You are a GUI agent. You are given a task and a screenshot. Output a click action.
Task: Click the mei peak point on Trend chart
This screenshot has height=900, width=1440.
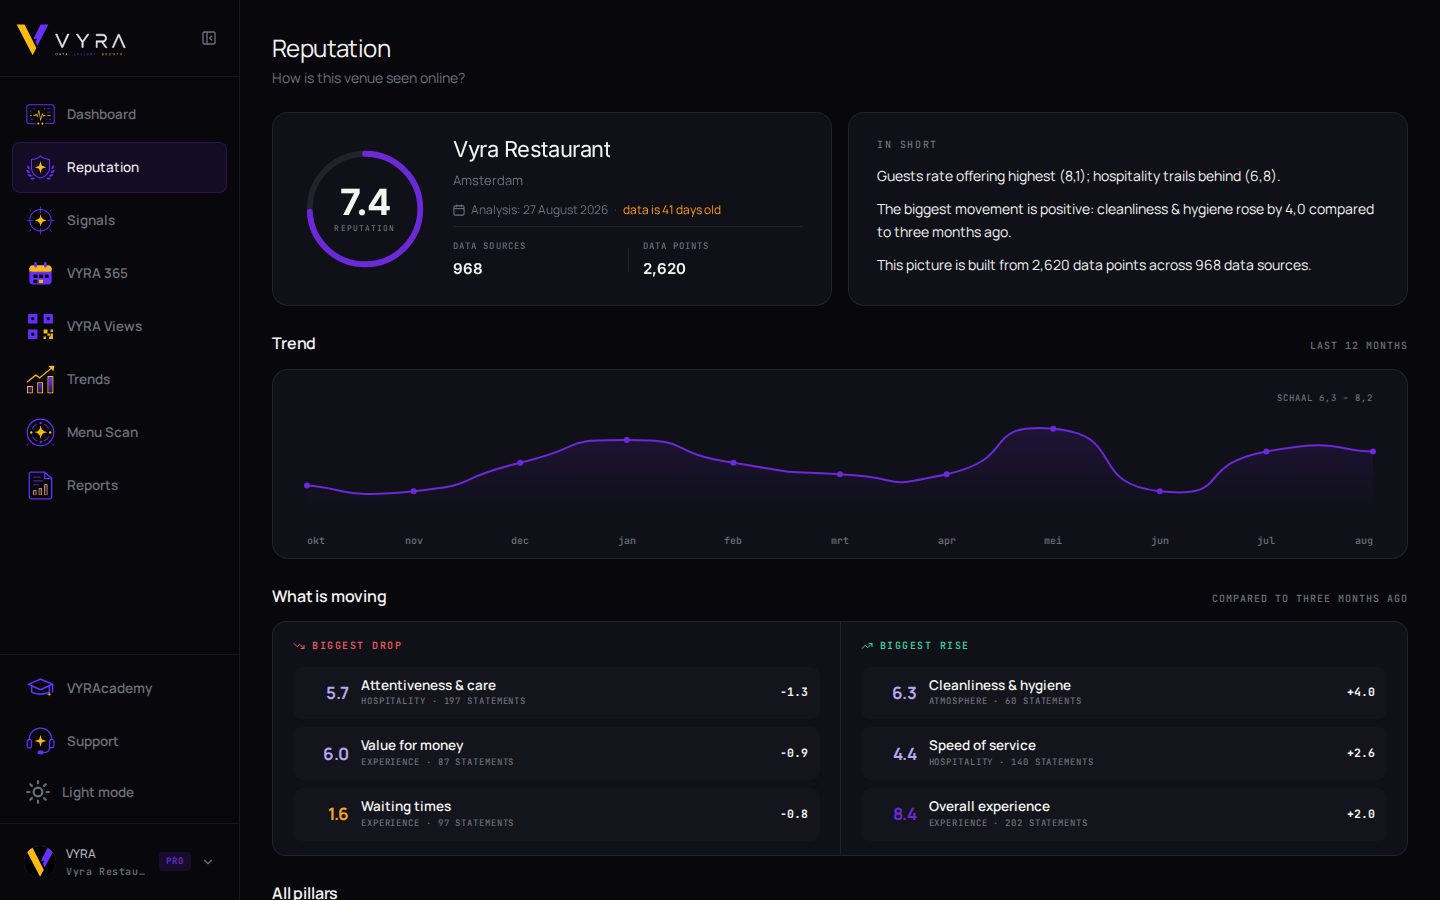(1053, 429)
